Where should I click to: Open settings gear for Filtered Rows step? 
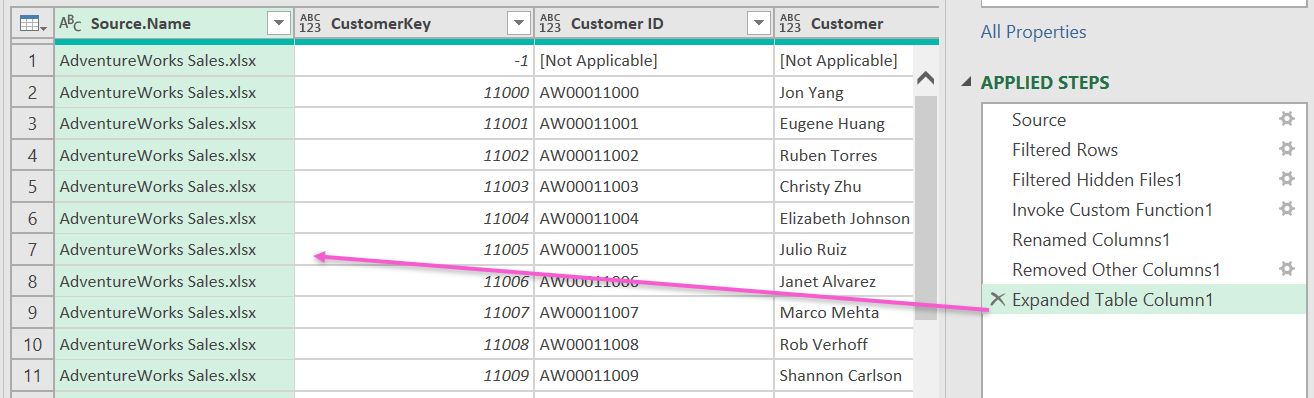[x=1287, y=150]
